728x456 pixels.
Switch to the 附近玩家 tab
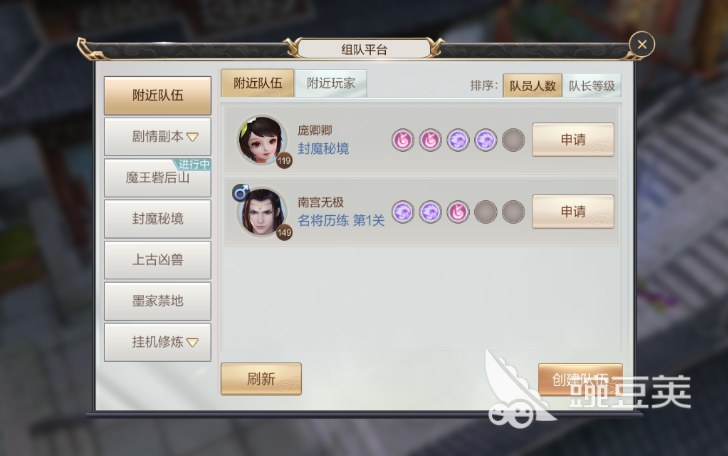click(x=331, y=83)
